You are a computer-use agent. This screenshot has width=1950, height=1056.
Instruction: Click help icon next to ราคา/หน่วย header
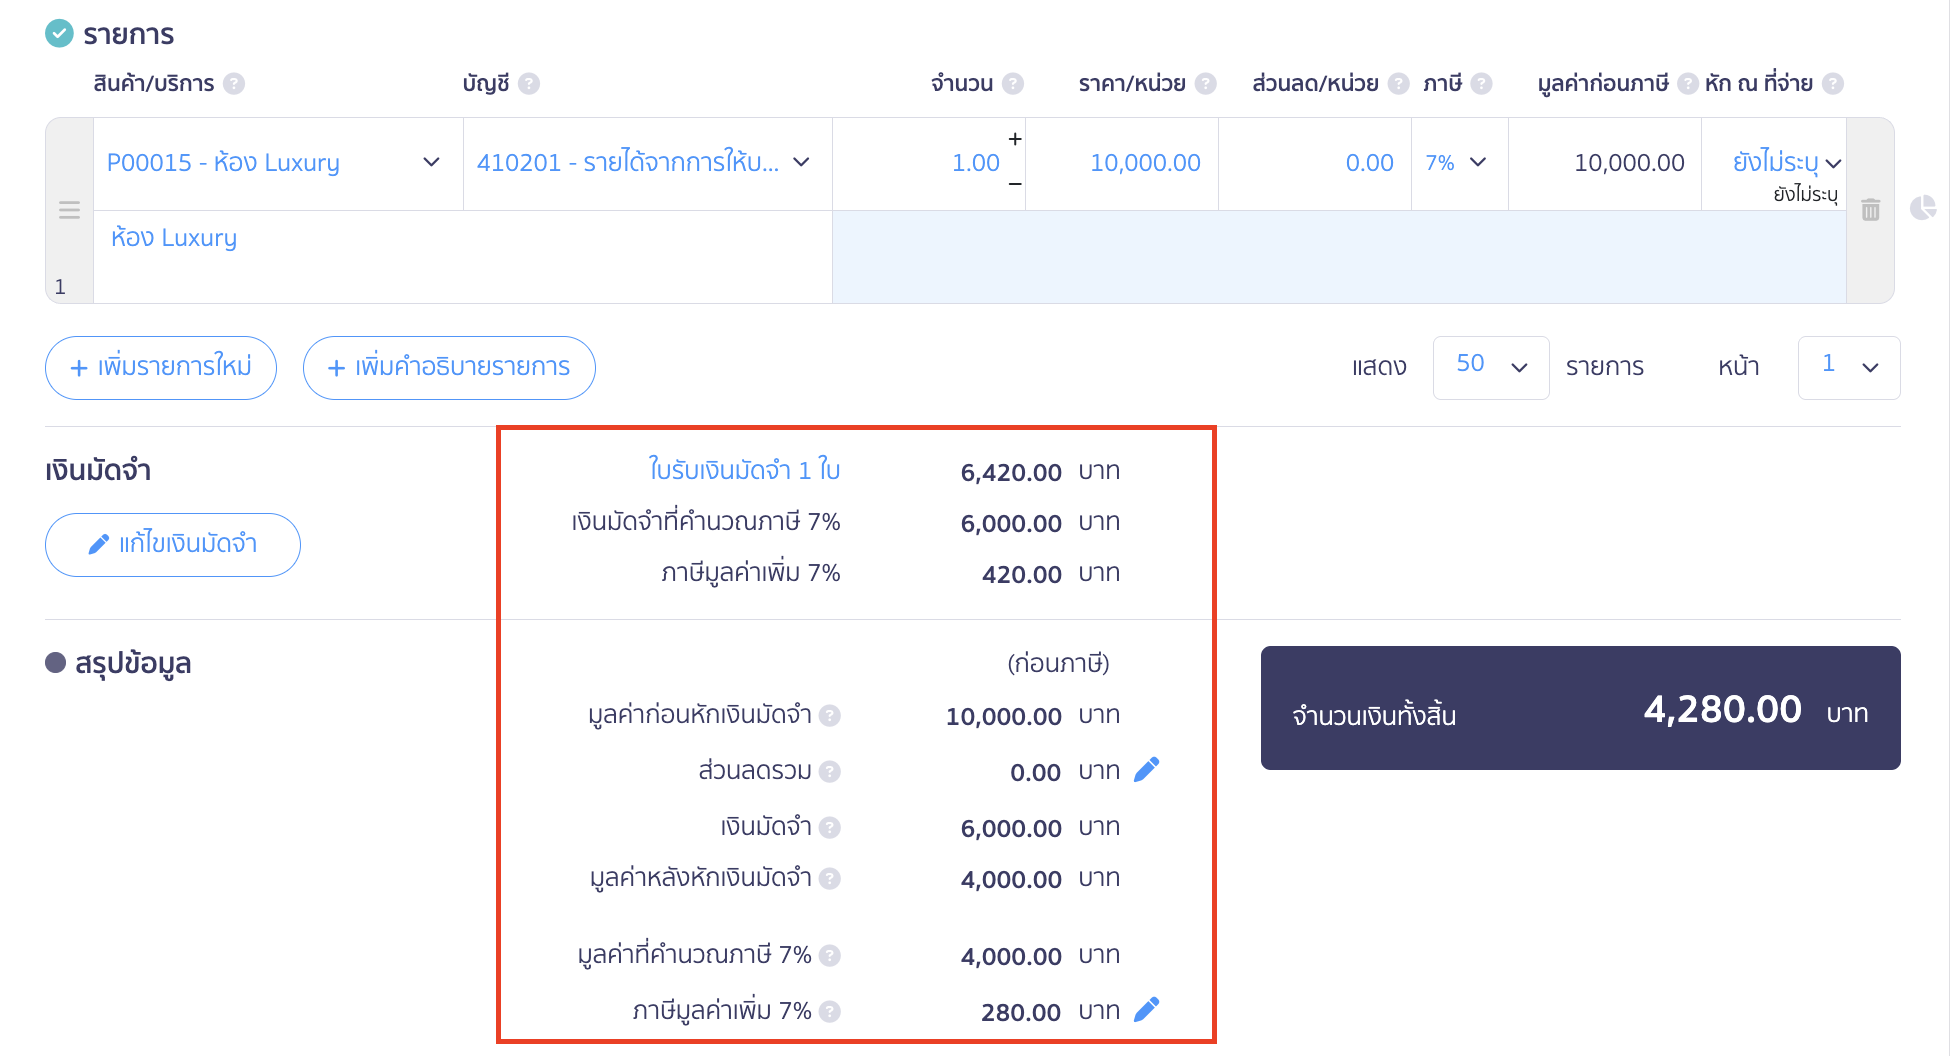pos(1206,84)
